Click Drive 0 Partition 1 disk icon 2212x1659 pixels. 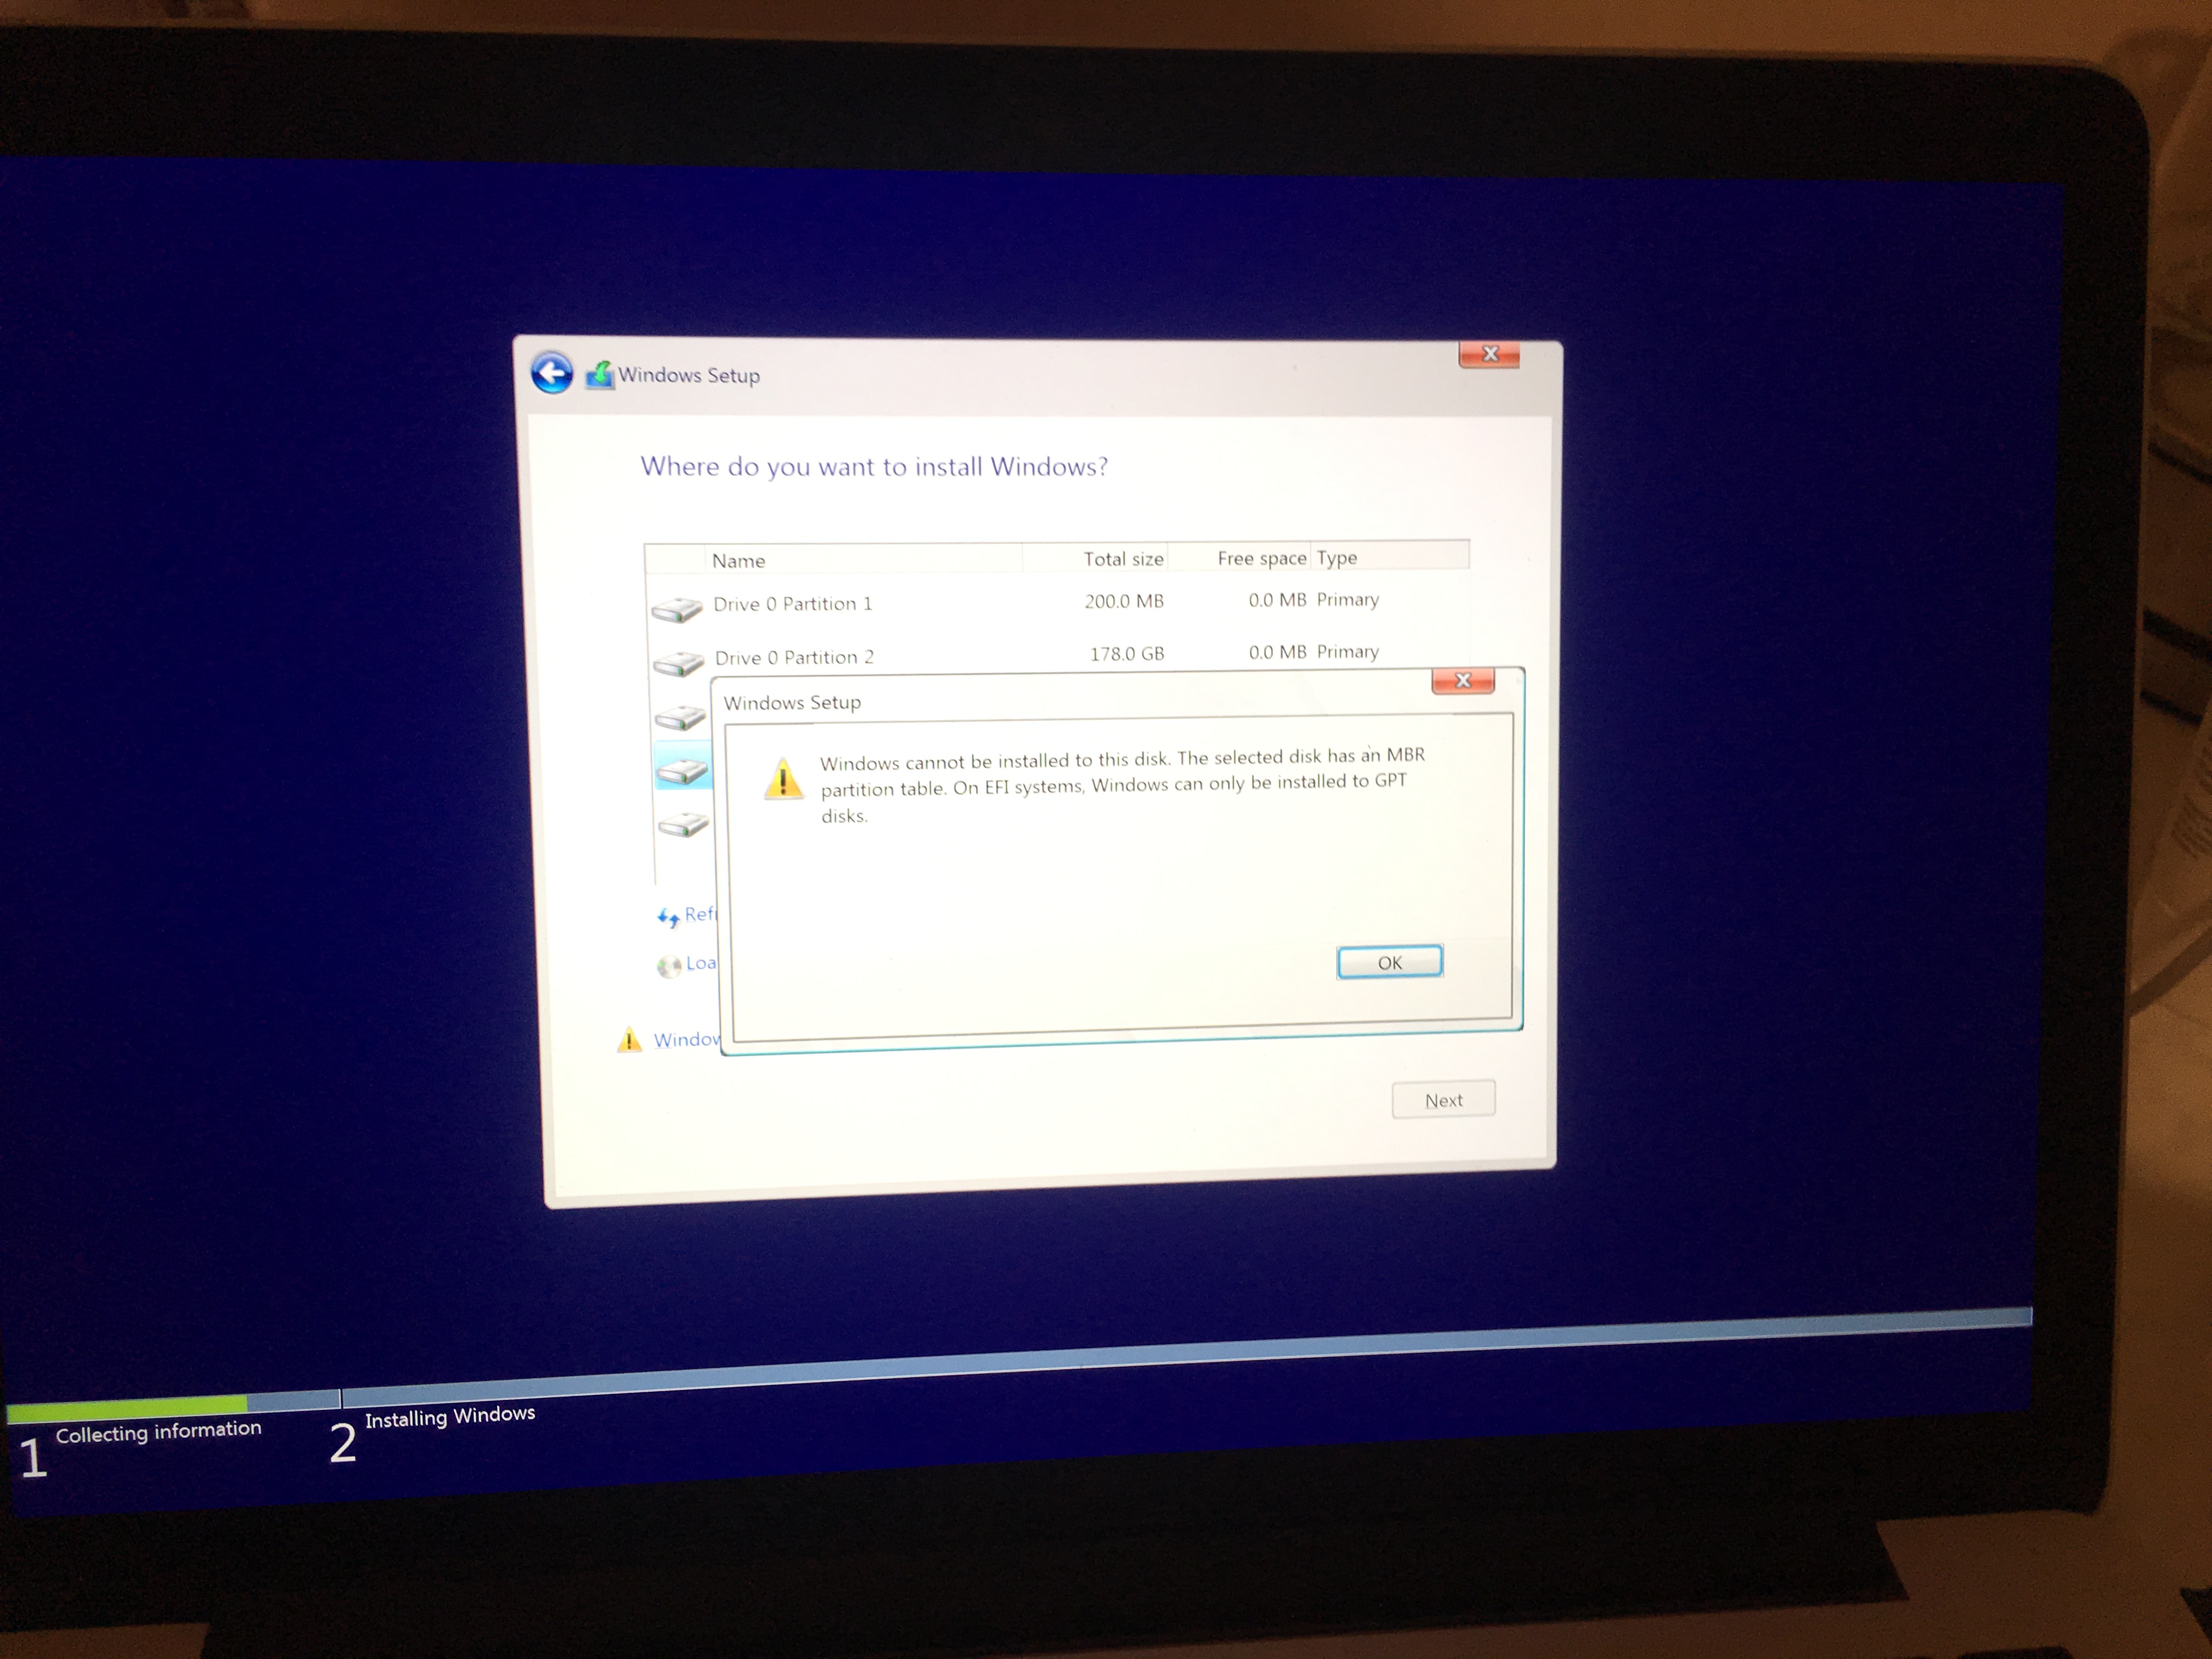[677, 609]
